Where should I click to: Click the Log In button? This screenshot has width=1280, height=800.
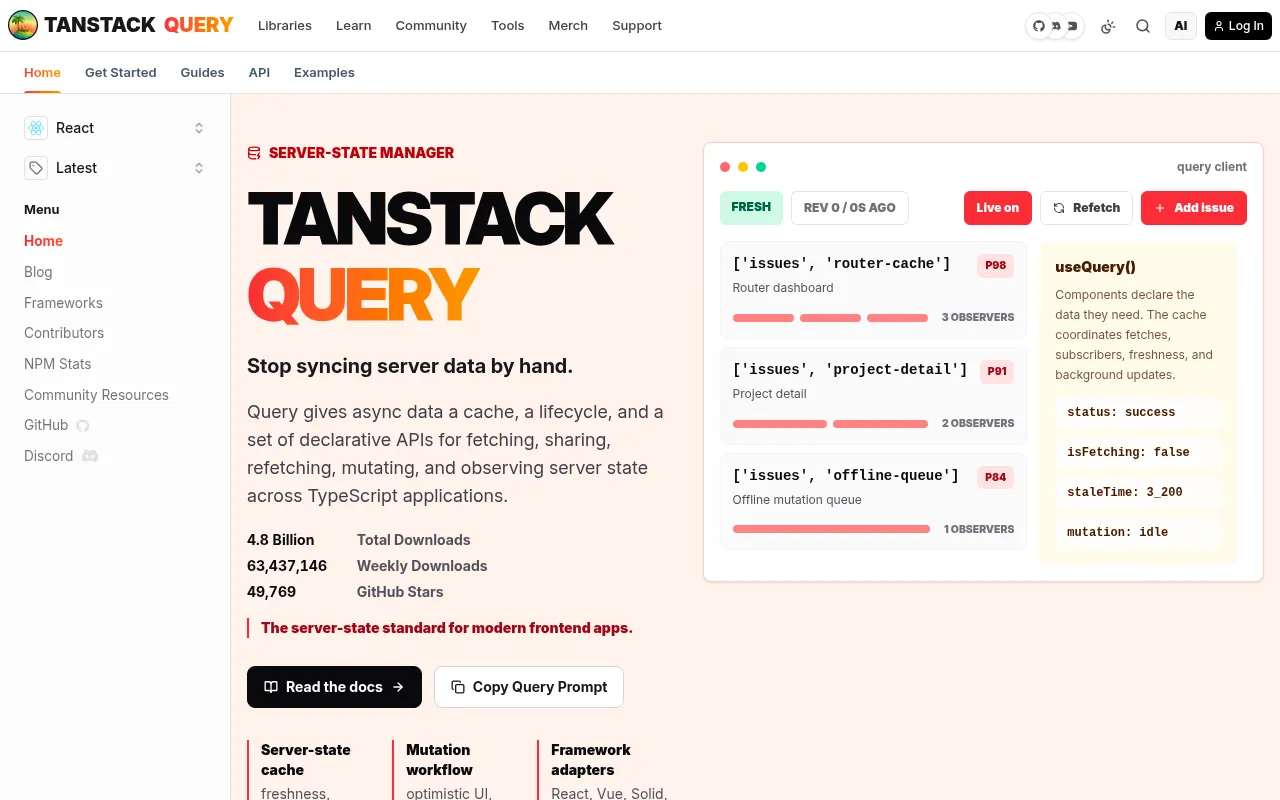click(x=1238, y=26)
